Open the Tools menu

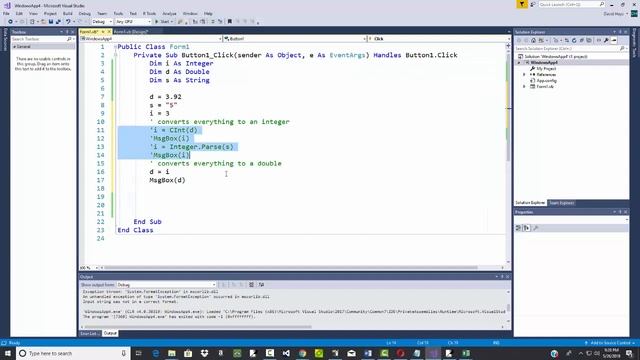[118, 13]
